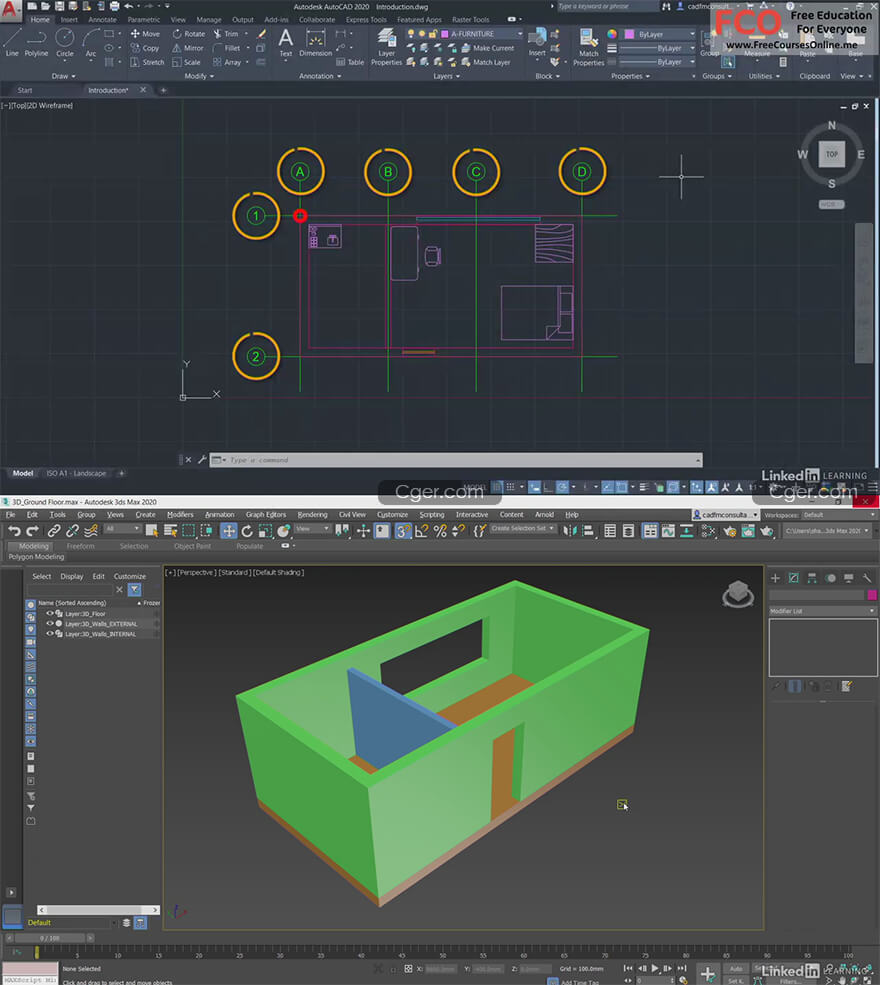This screenshot has height=985, width=880.
Task: Expand the Modify panel dropdown in AutoCAD
Action: coord(199,76)
